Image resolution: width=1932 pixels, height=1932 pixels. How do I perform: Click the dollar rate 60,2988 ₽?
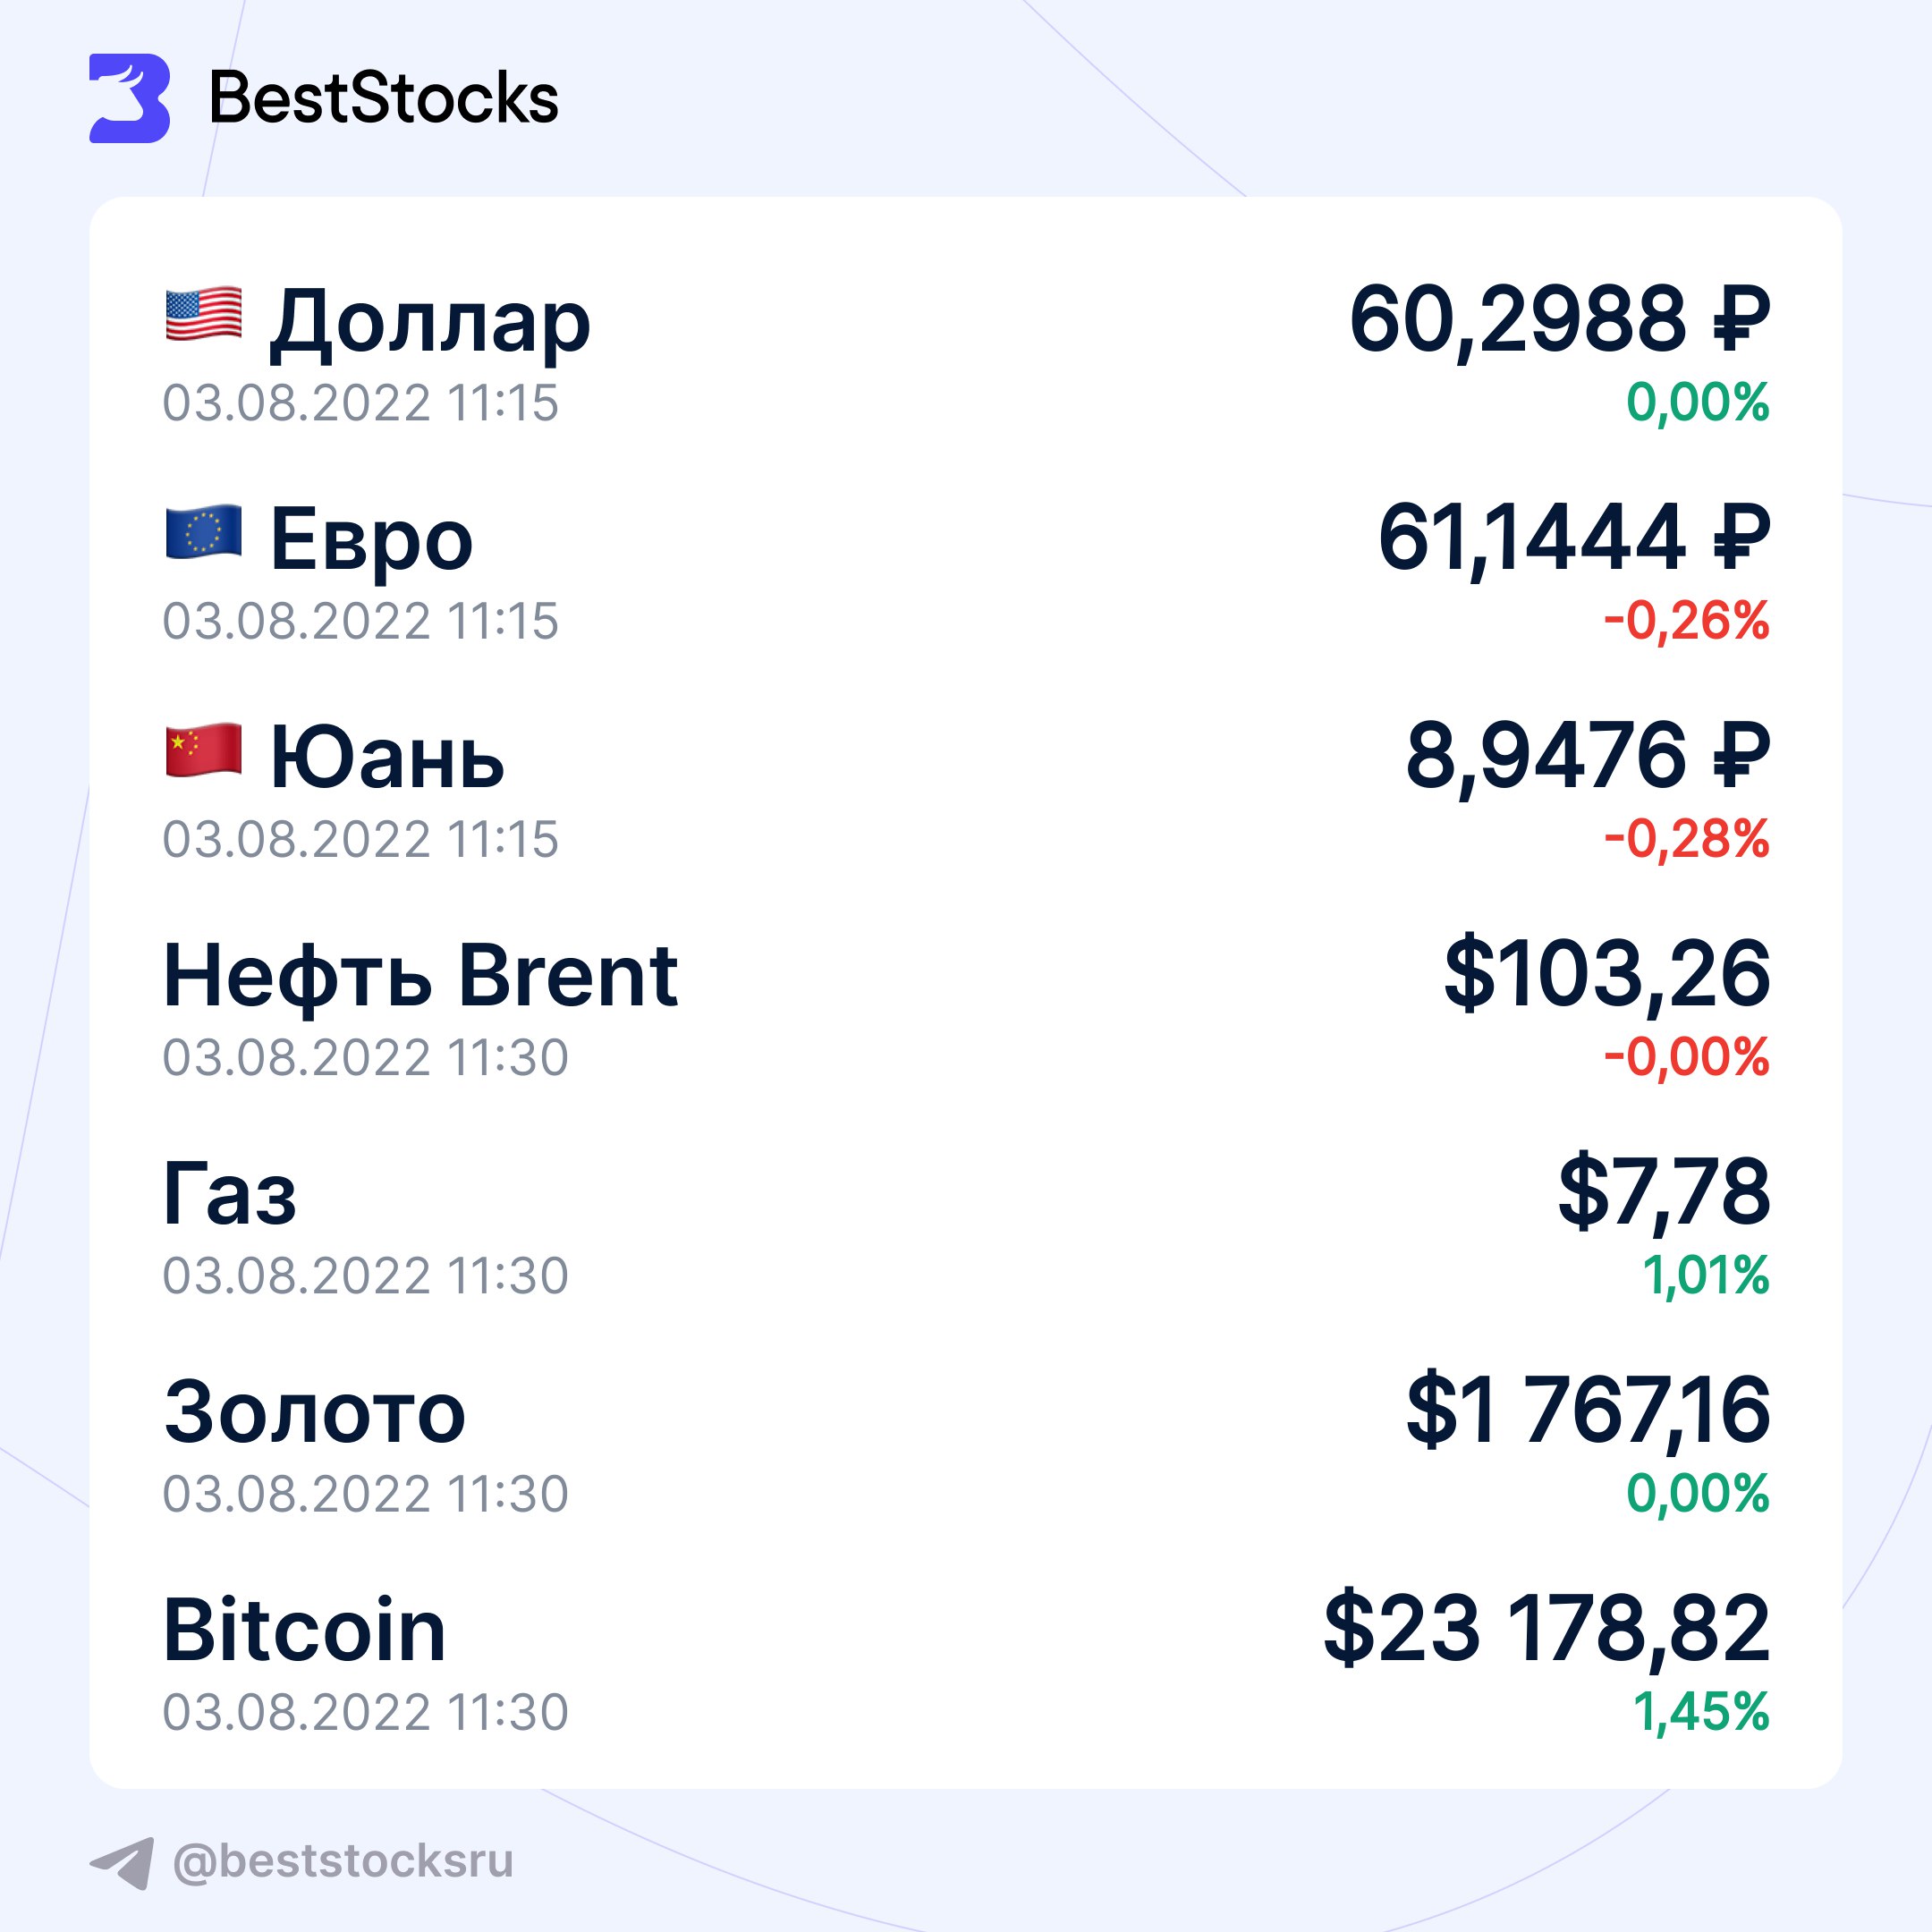[x=1559, y=320]
